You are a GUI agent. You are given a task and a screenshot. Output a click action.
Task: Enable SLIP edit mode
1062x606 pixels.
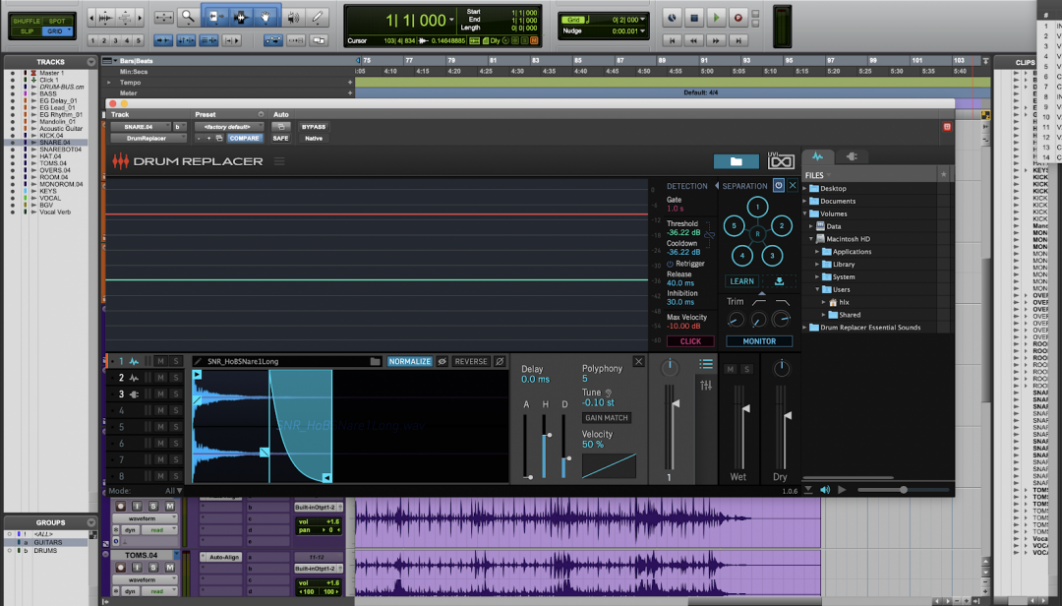pos(26,31)
